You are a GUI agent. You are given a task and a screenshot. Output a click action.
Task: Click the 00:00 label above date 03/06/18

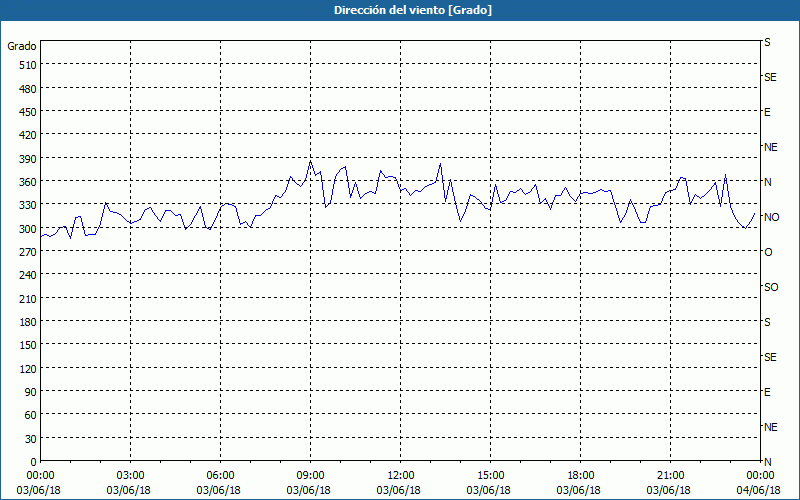click(x=41, y=476)
